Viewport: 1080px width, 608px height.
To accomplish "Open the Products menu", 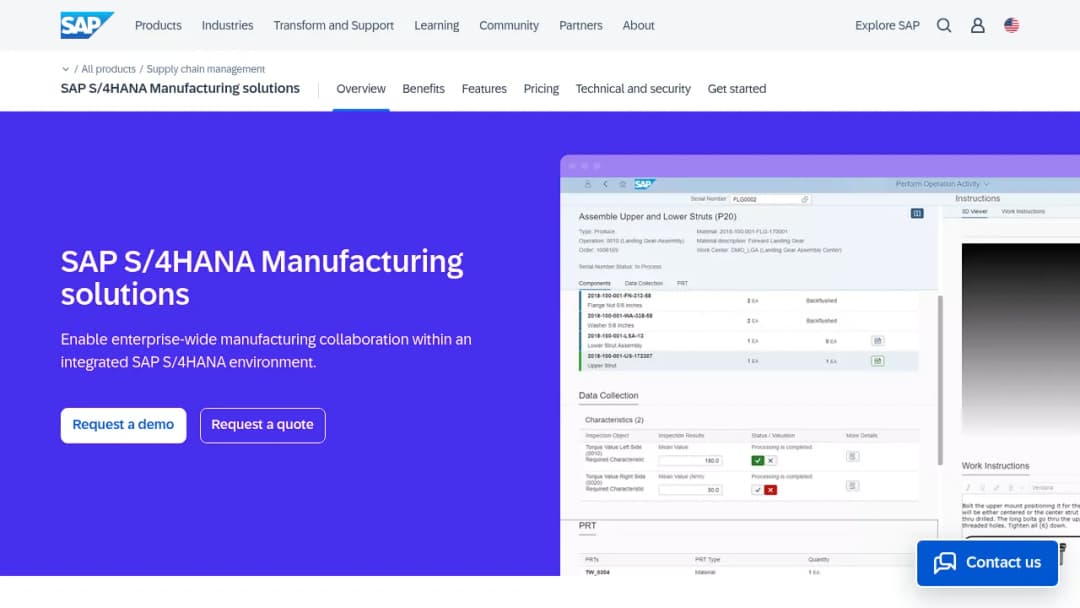I will (158, 25).
